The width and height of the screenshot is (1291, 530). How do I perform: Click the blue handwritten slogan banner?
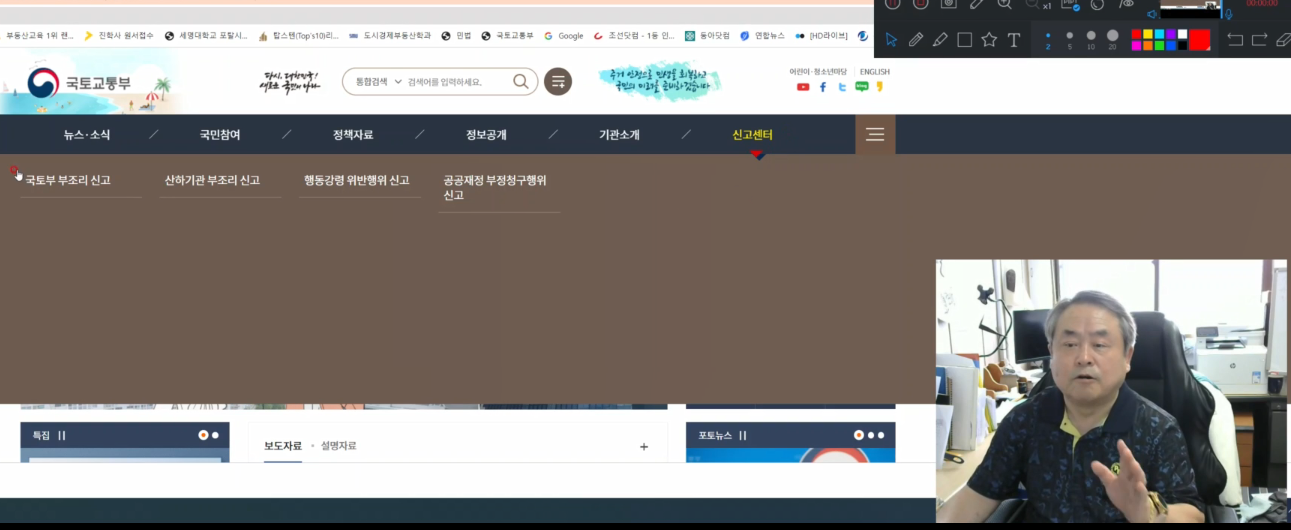[x=659, y=82]
